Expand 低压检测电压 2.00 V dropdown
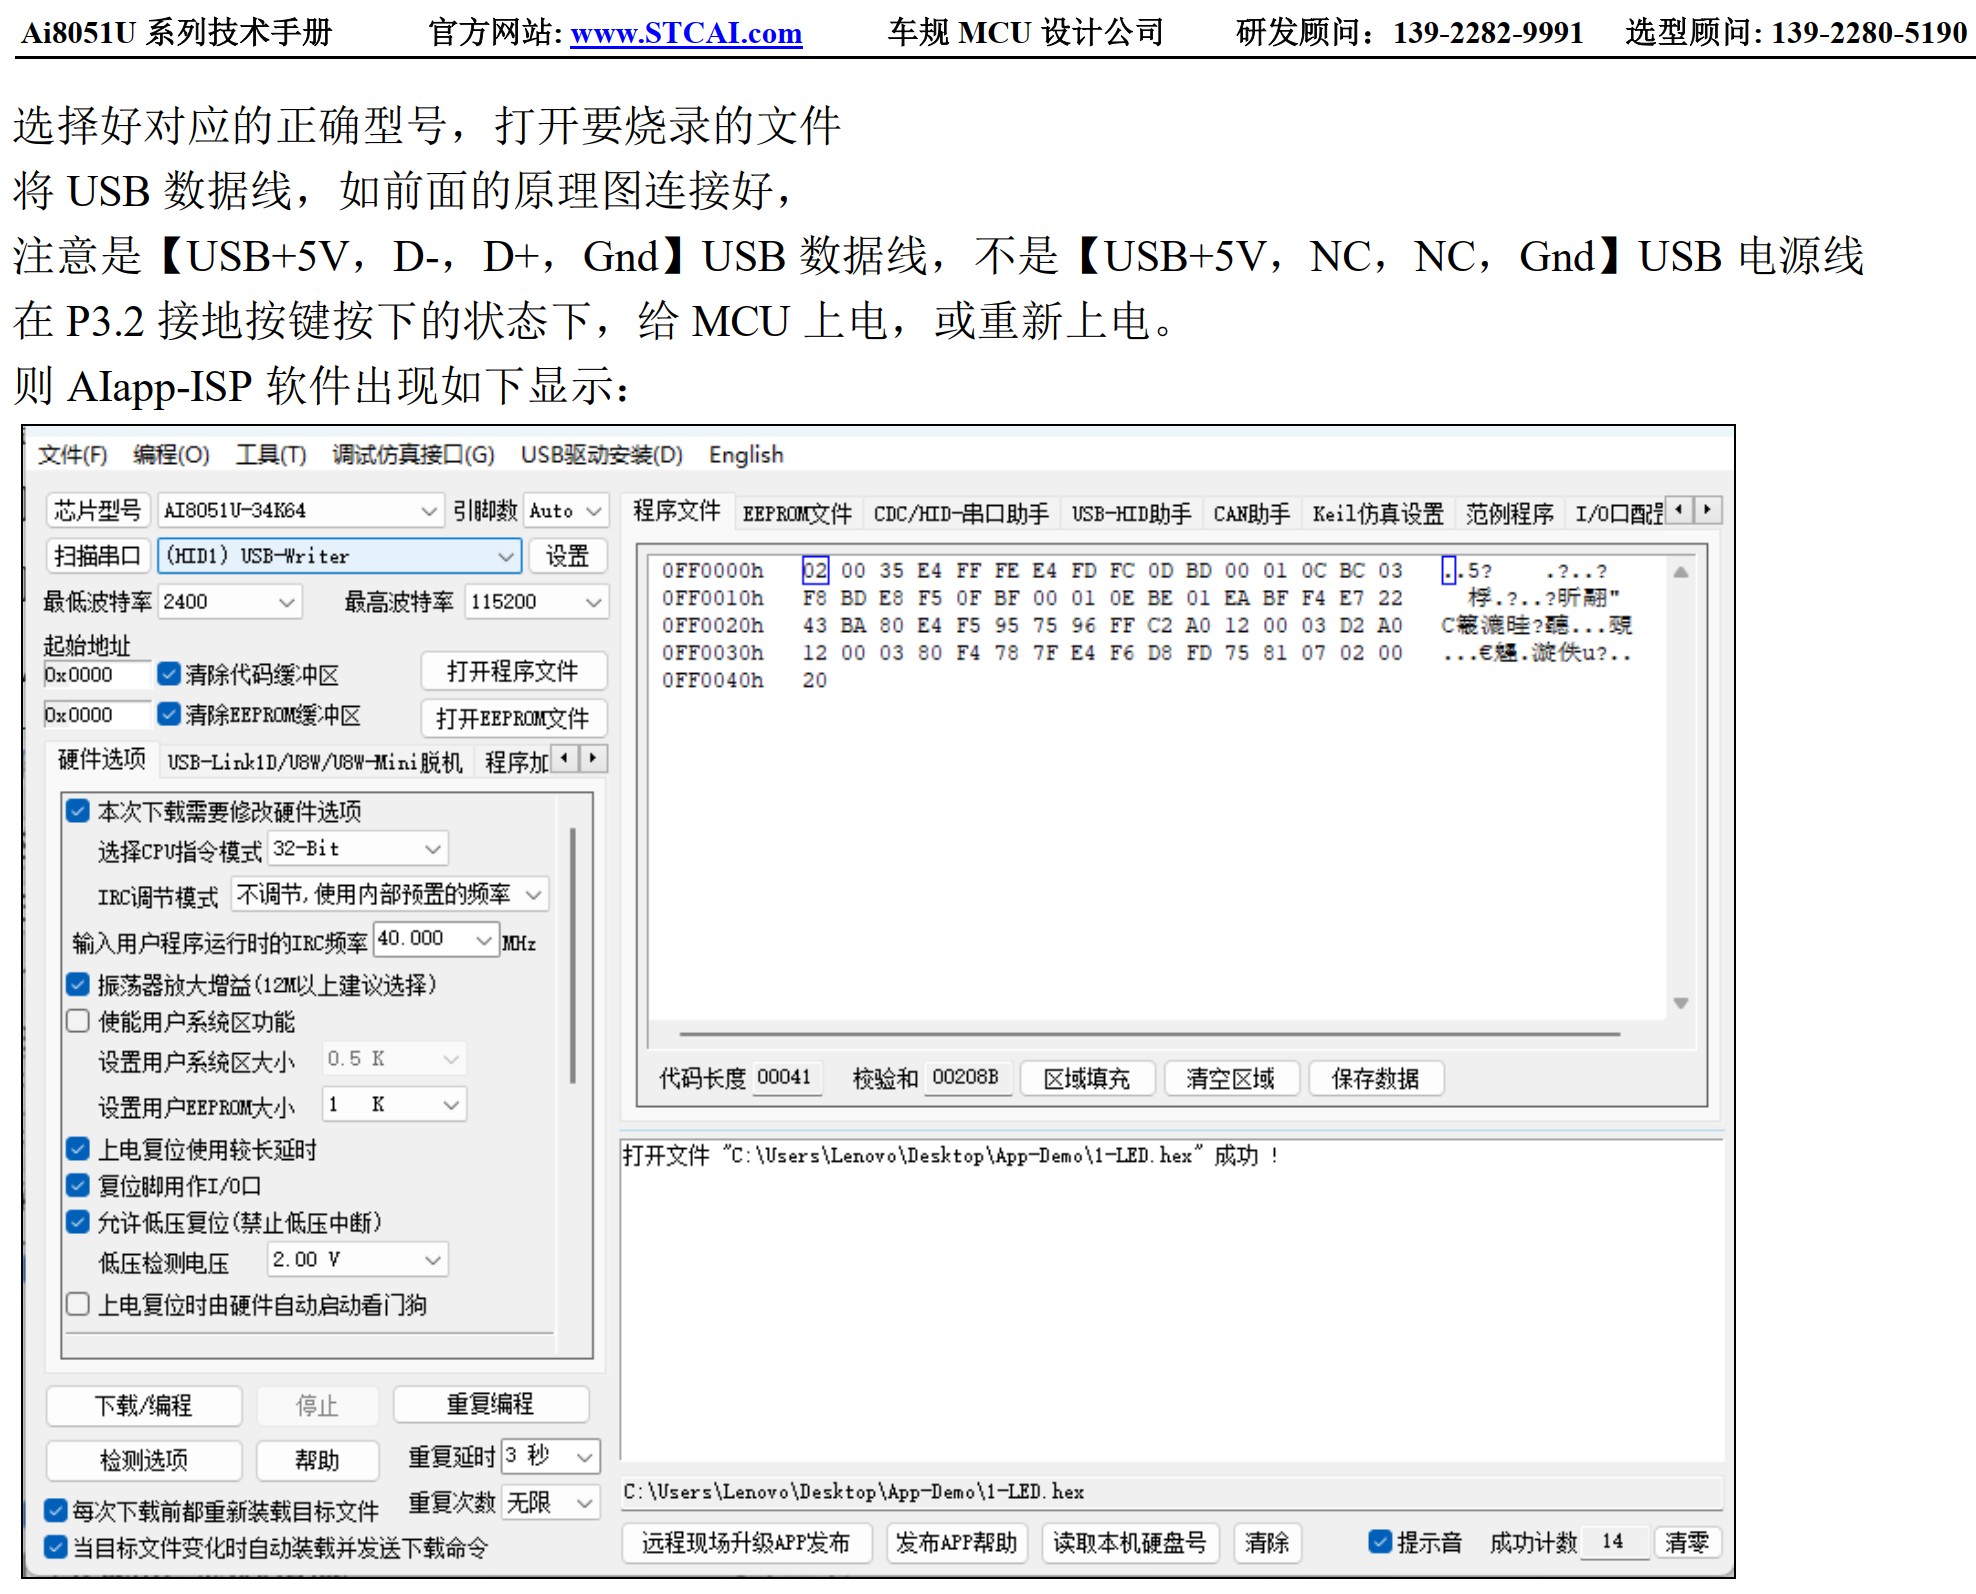 [x=433, y=1260]
